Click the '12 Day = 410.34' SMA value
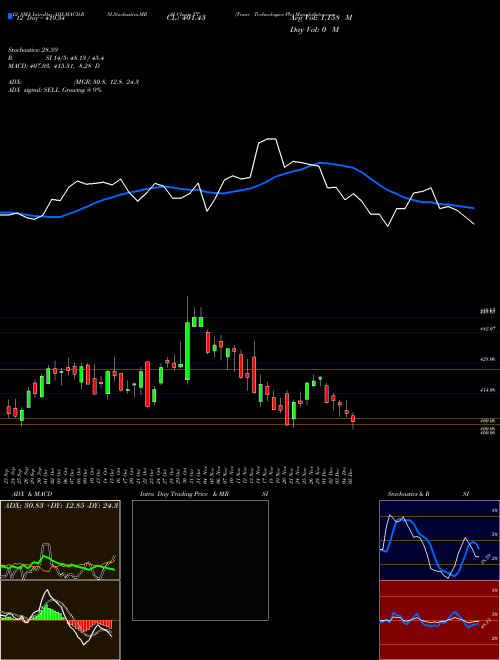Image resolution: width=500 pixels, height=660 pixels. pos(40,18)
